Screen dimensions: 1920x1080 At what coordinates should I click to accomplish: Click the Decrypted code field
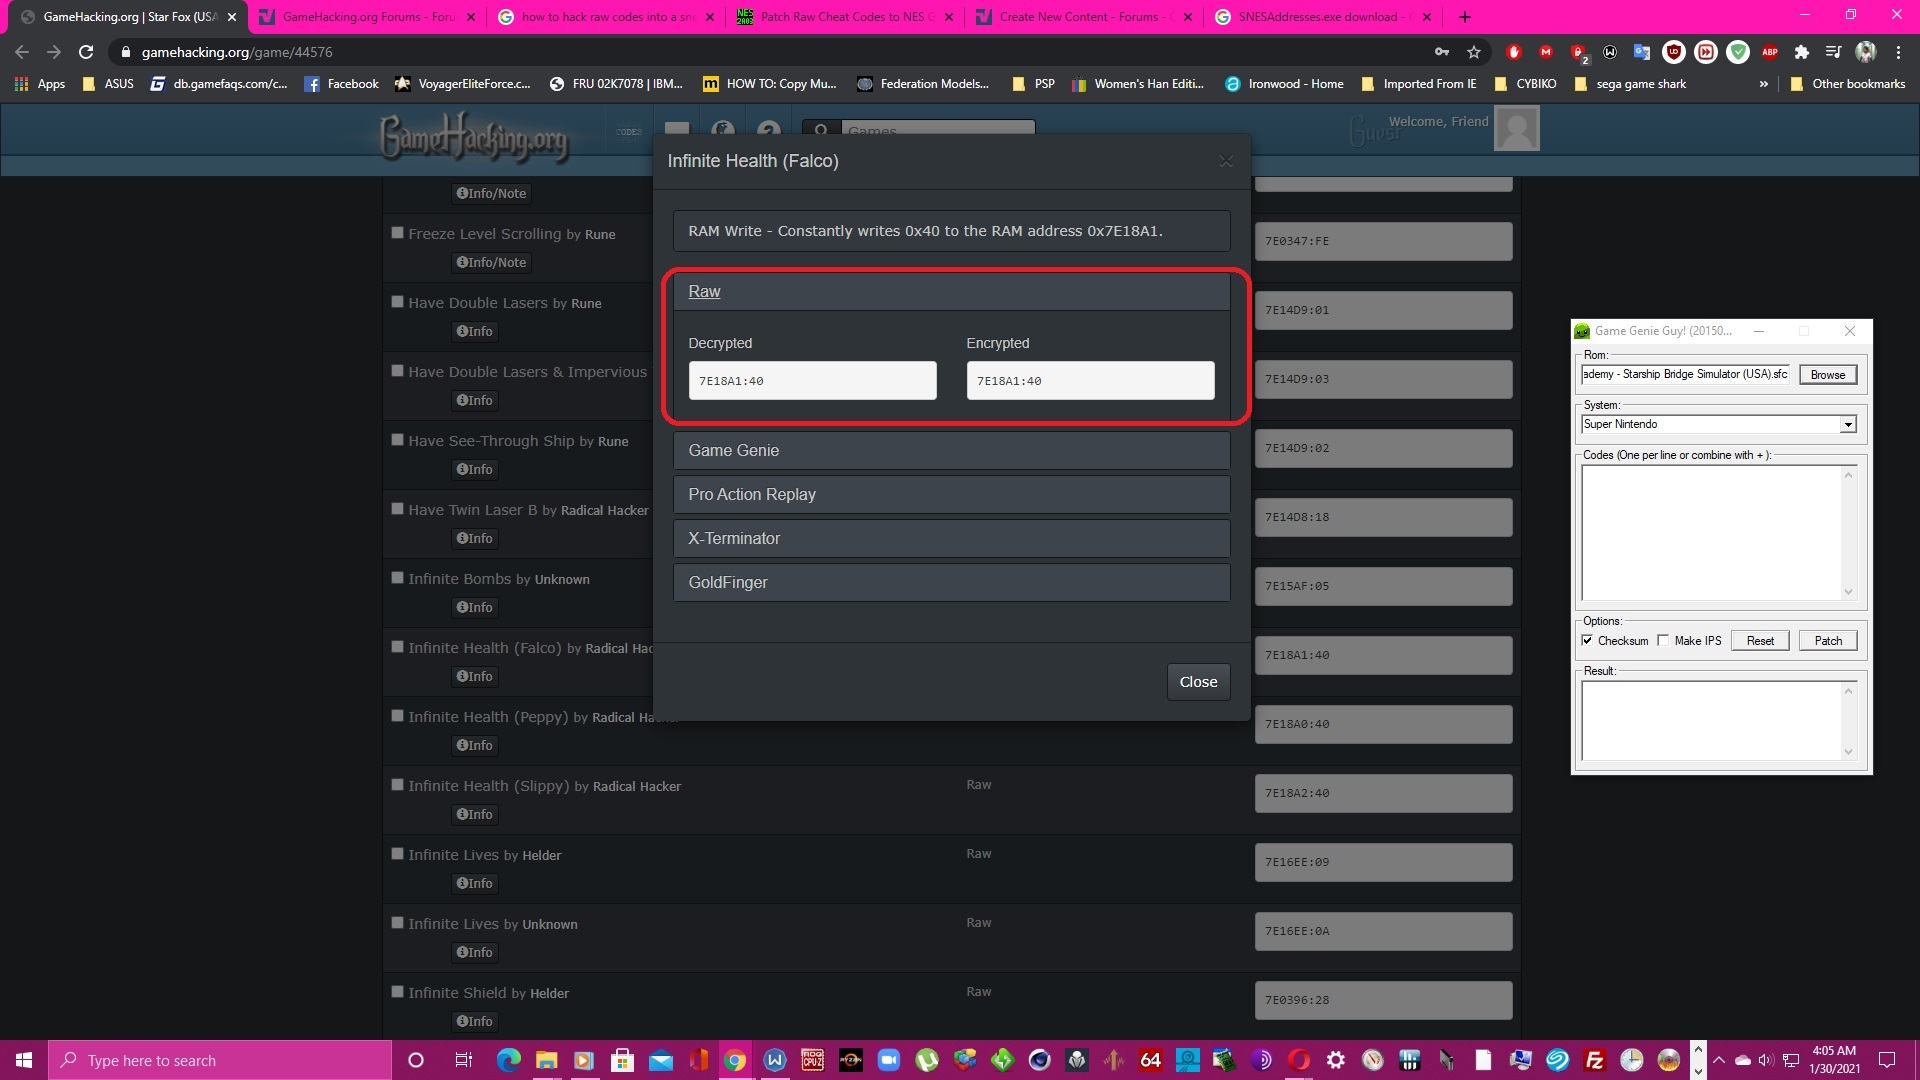pos(812,381)
